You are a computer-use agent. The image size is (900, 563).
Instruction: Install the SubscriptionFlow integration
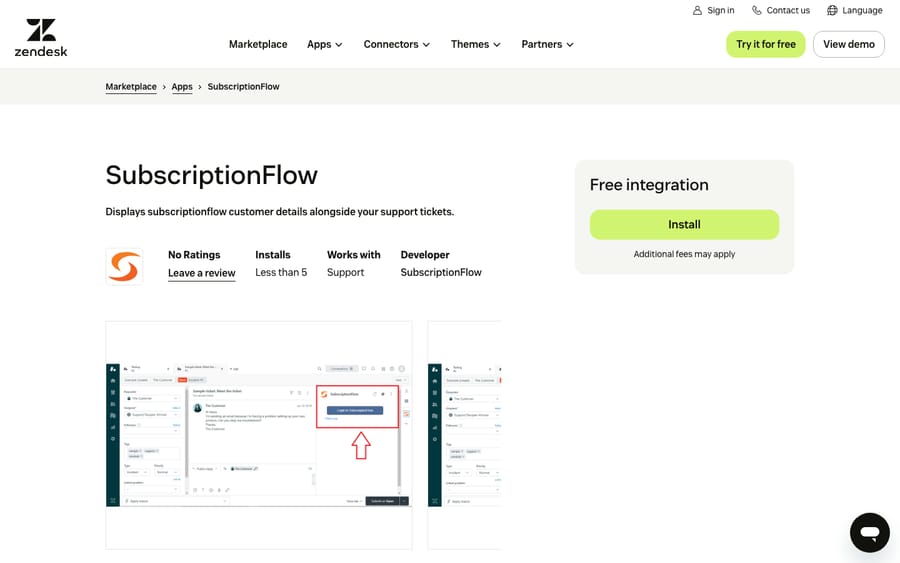[x=684, y=224]
